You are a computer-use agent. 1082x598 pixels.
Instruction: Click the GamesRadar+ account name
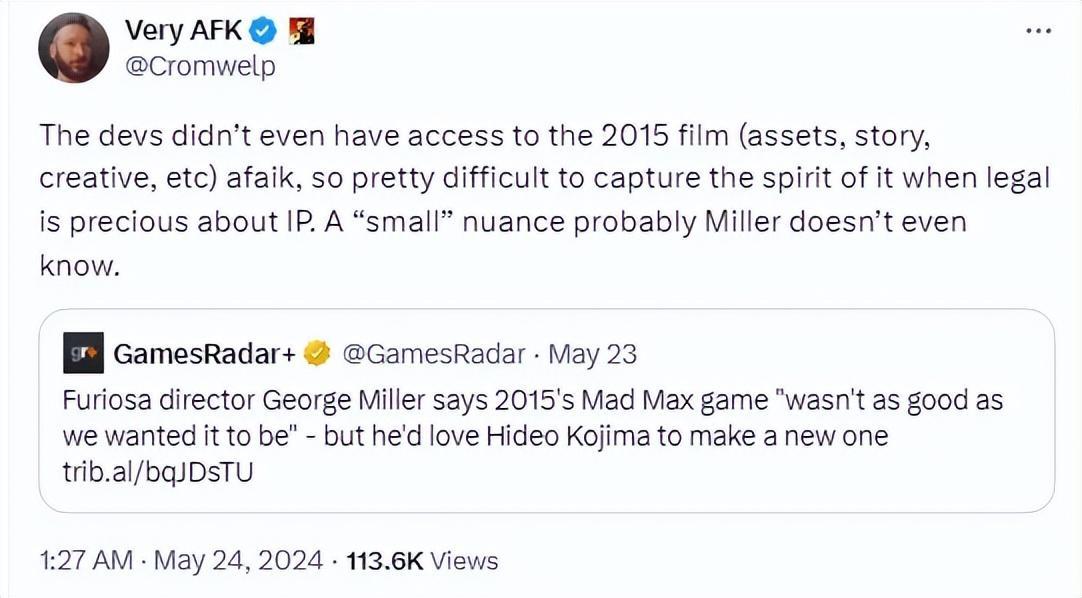(207, 354)
